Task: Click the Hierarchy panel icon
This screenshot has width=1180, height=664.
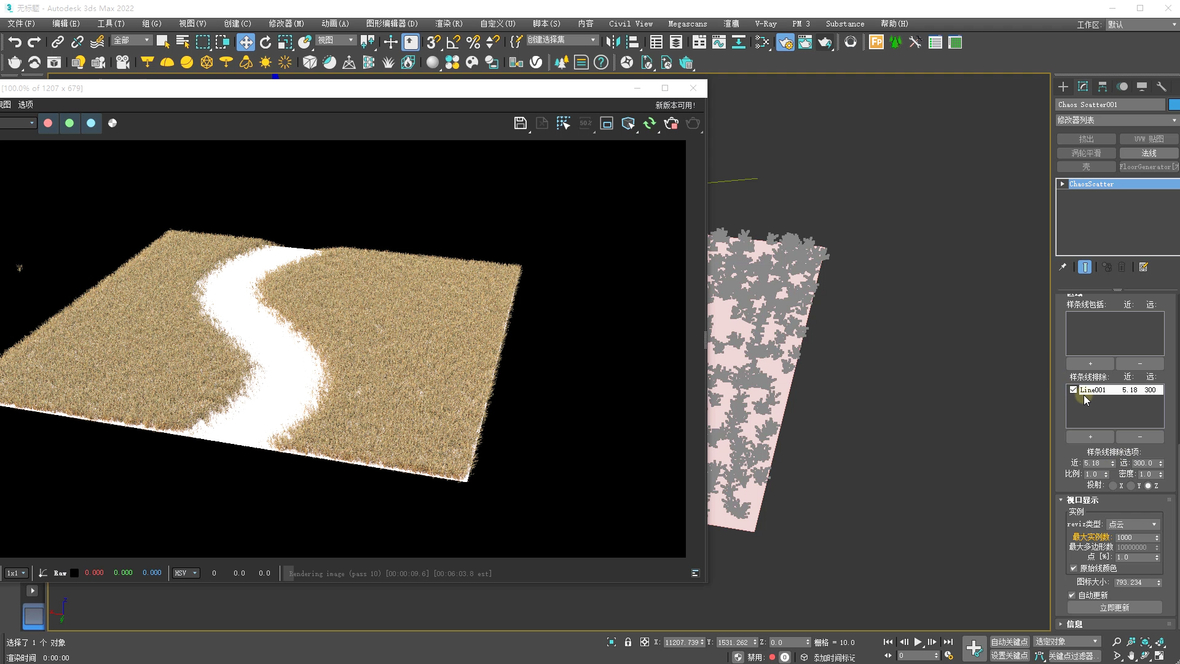Action: pyautogui.click(x=1102, y=87)
